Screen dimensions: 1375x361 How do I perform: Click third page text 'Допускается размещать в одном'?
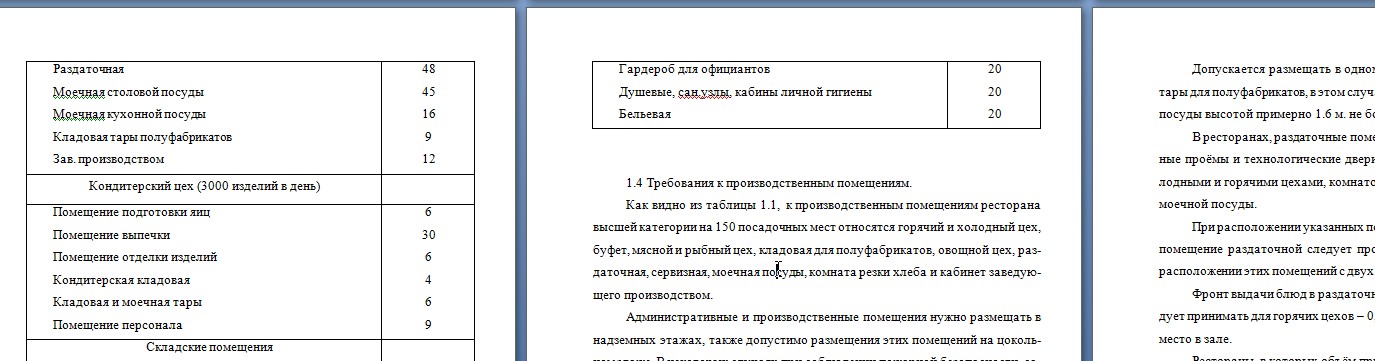point(1283,70)
